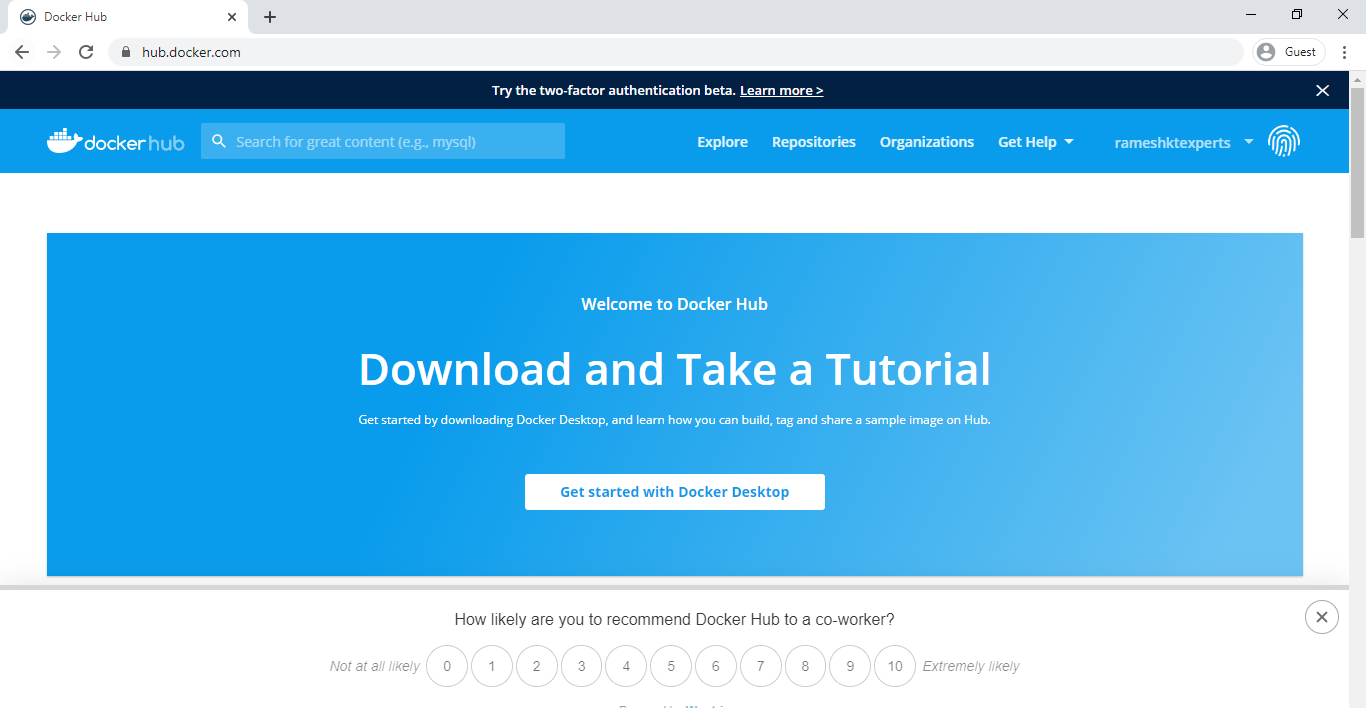The height and width of the screenshot is (708, 1366).
Task: Reload the page with the refresh icon
Action: click(x=86, y=52)
